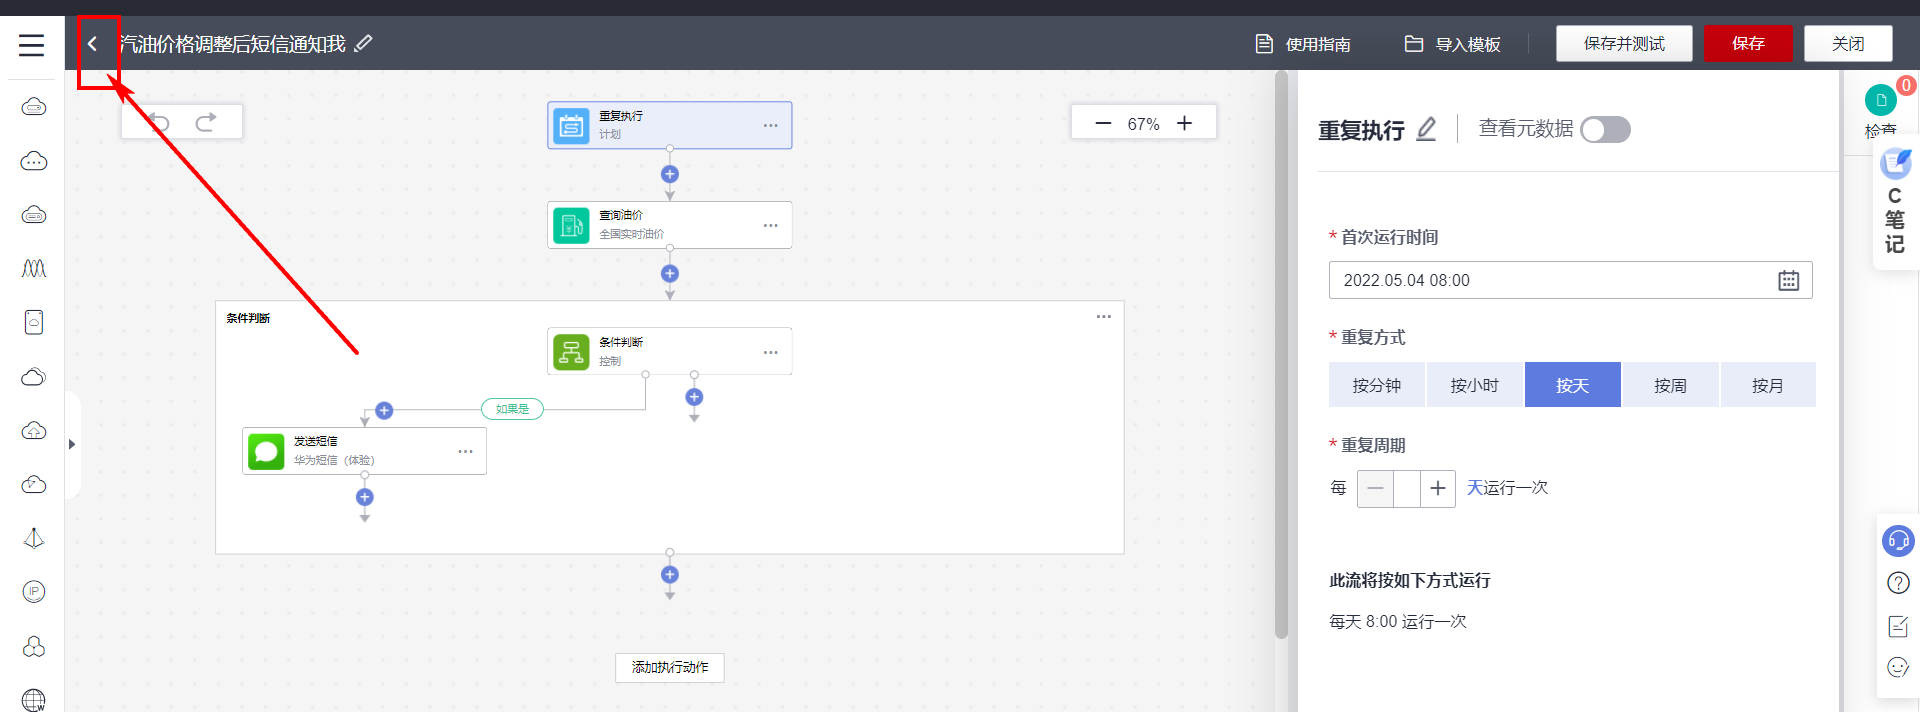Viewport: 1920px width, 712px height.
Task: Add a step on the right condition branch
Action: coord(694,397)
